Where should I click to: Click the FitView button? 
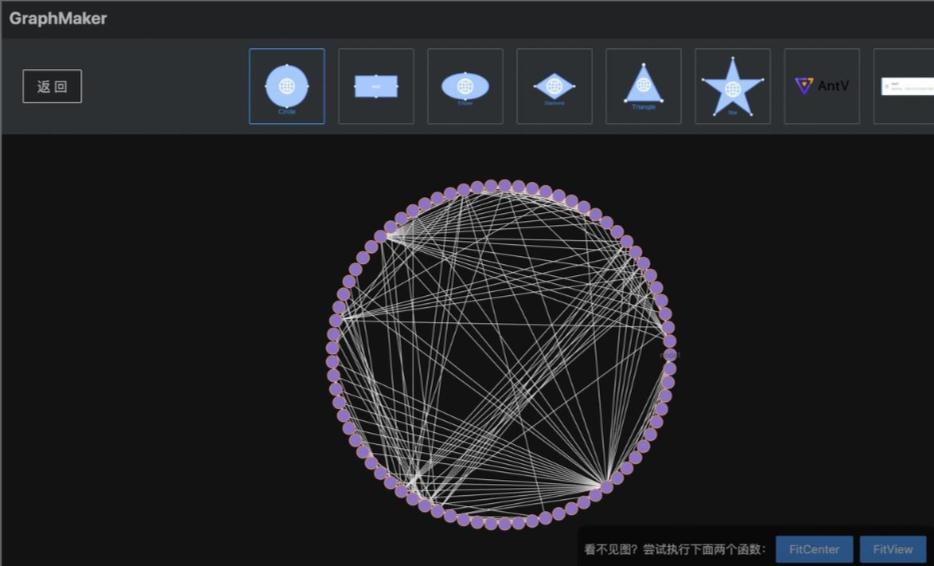point(893,549)
